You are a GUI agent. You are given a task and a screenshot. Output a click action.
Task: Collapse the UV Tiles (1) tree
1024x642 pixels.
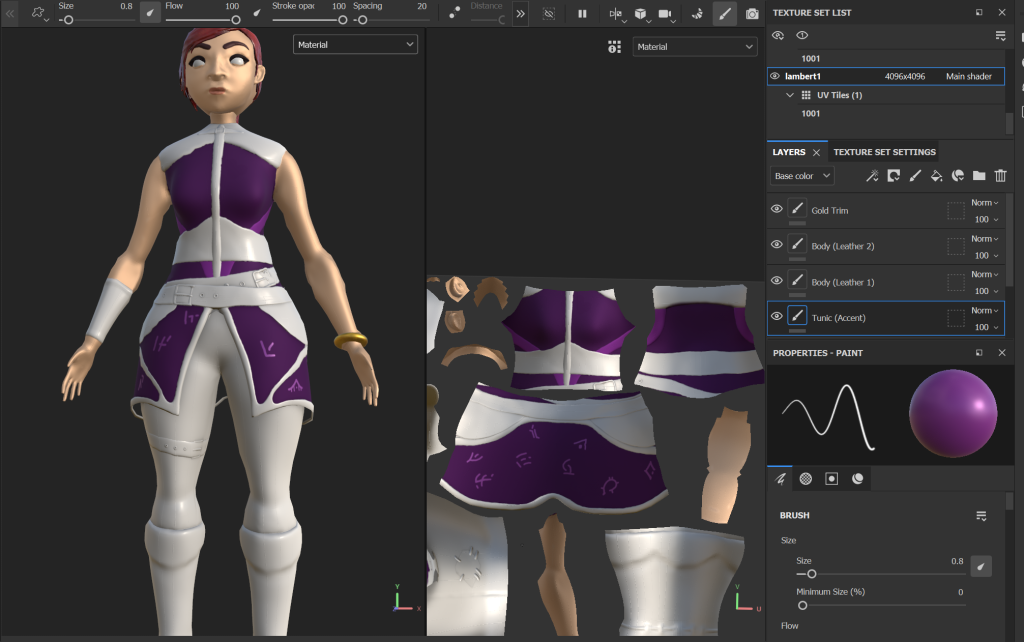pyautogui.click(x=790, y=95)
